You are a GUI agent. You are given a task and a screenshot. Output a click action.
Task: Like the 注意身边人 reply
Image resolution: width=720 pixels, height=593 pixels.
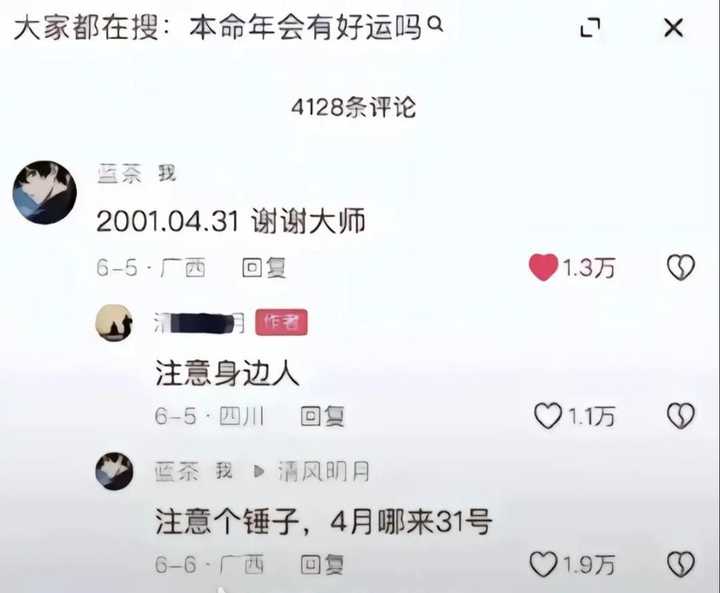(548, 416)
